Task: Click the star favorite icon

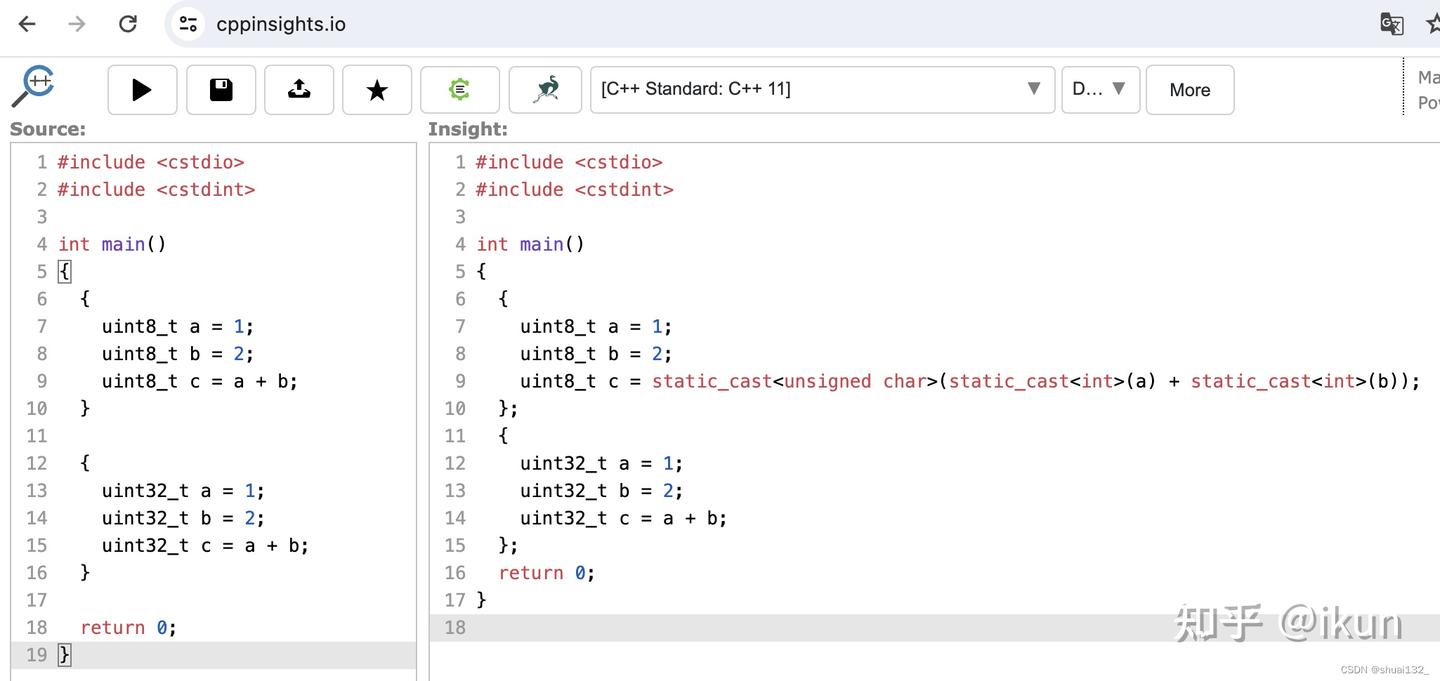Action: [x=377, y=90]
